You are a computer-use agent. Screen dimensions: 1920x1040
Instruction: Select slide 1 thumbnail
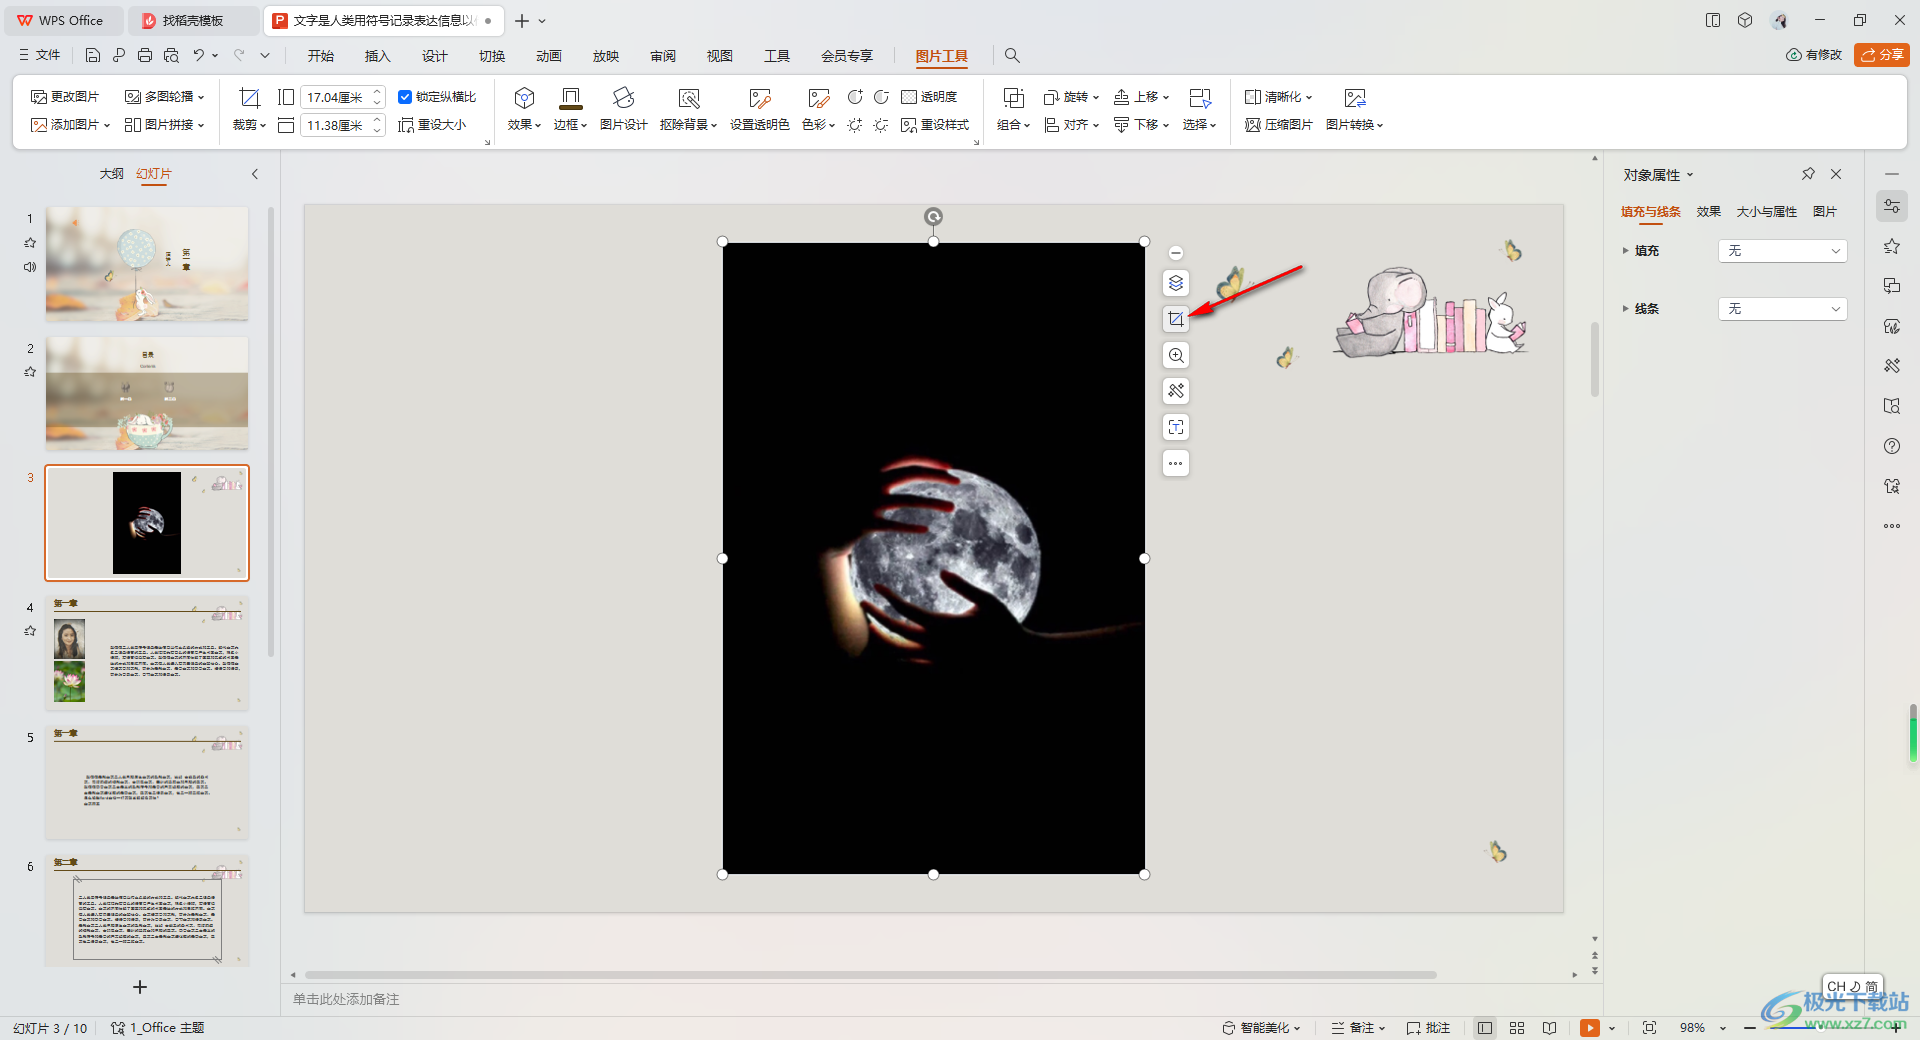click(147, 264)
